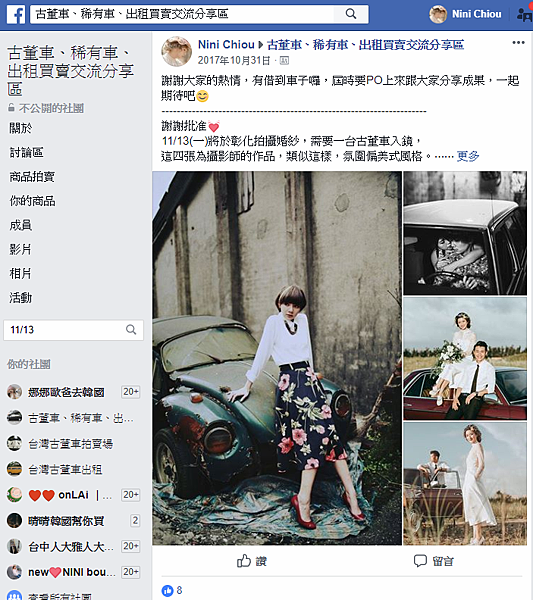Open the large green Beetle photo
Image resolution: width=533 pixels, height=600 pixels.
coord(277,358)
